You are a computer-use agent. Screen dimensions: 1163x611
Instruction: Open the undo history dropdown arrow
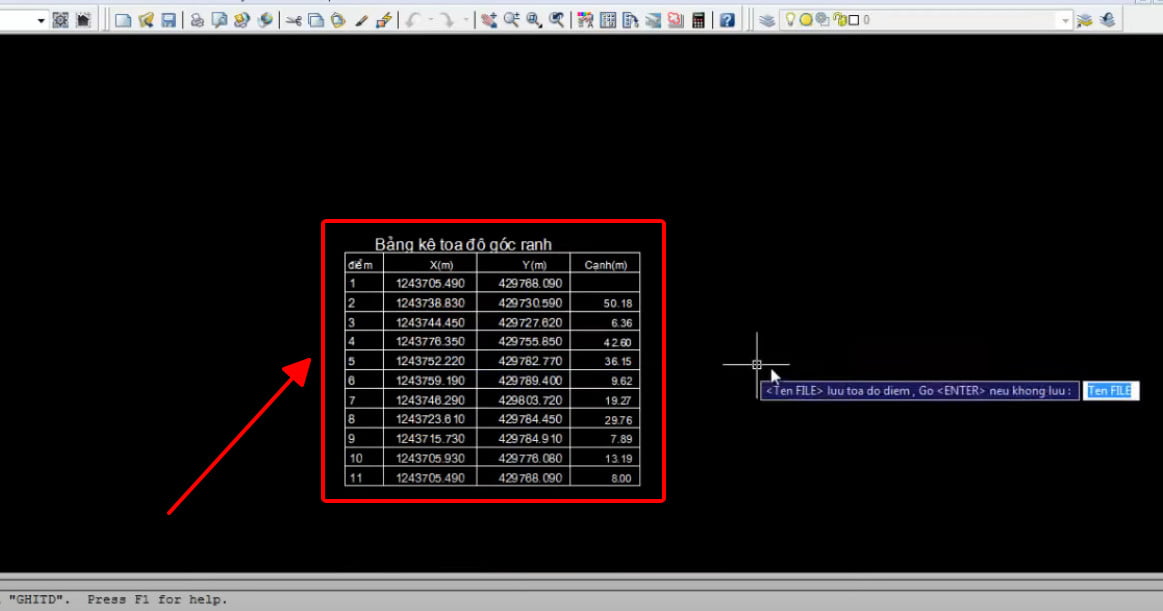click(x=430, y=20)
